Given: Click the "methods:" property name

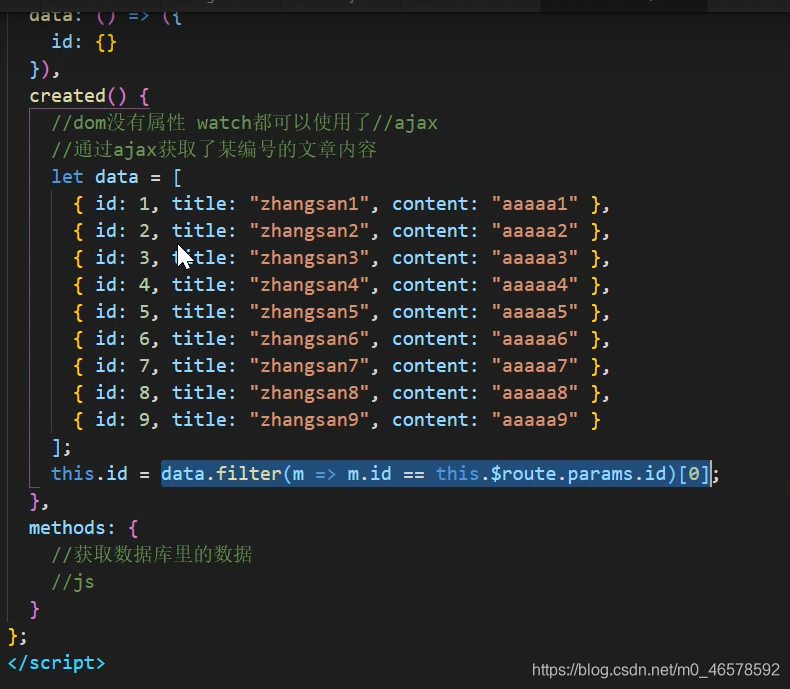Looking at the screenshot, I should click(x=72, y=527).
